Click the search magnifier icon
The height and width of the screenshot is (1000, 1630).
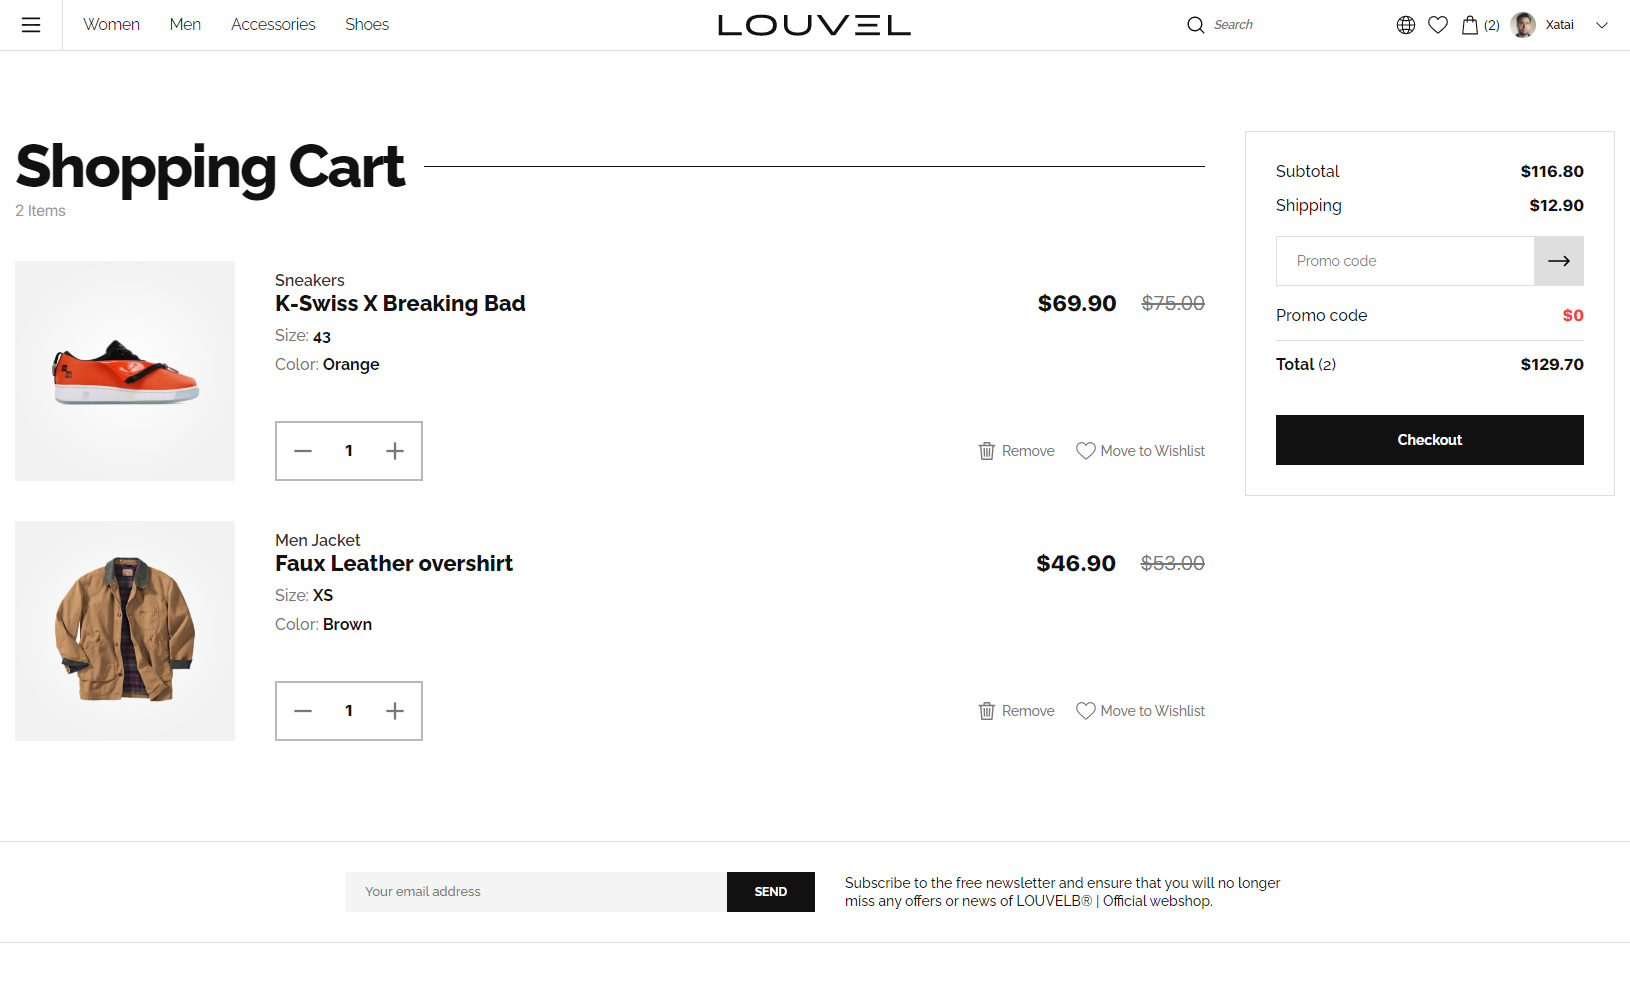(1195, 25)
